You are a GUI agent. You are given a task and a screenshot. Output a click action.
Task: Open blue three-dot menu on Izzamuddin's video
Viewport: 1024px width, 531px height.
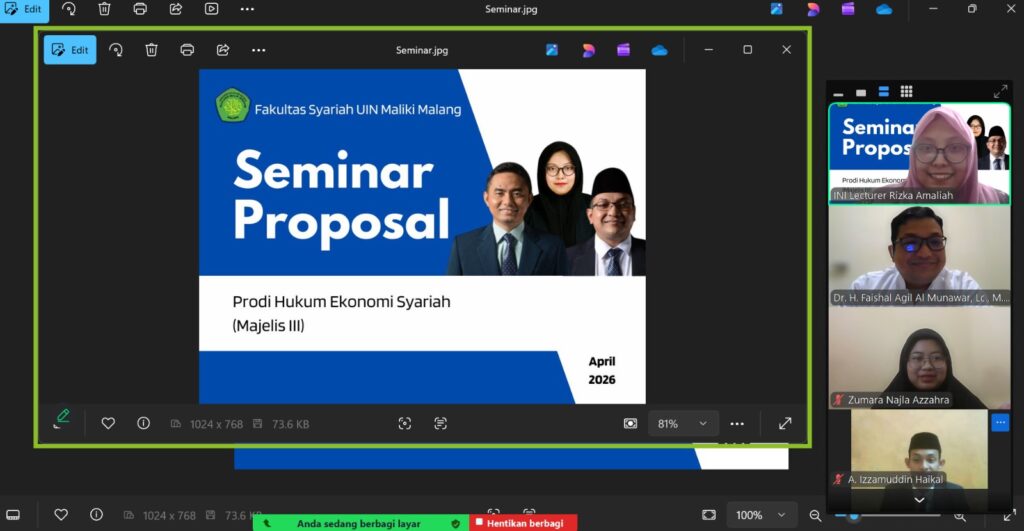coord(1000,423)
